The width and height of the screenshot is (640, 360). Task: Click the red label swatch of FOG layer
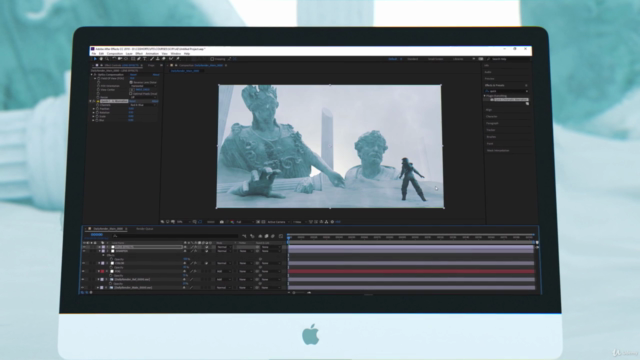coord(103,271)
